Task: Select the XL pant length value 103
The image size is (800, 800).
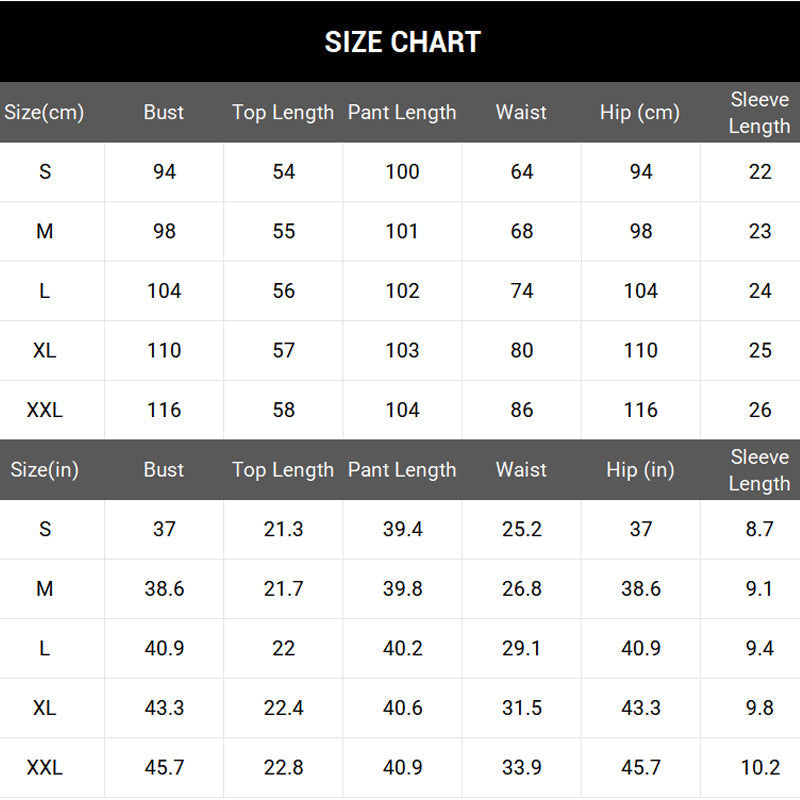Action: point(403,351)
